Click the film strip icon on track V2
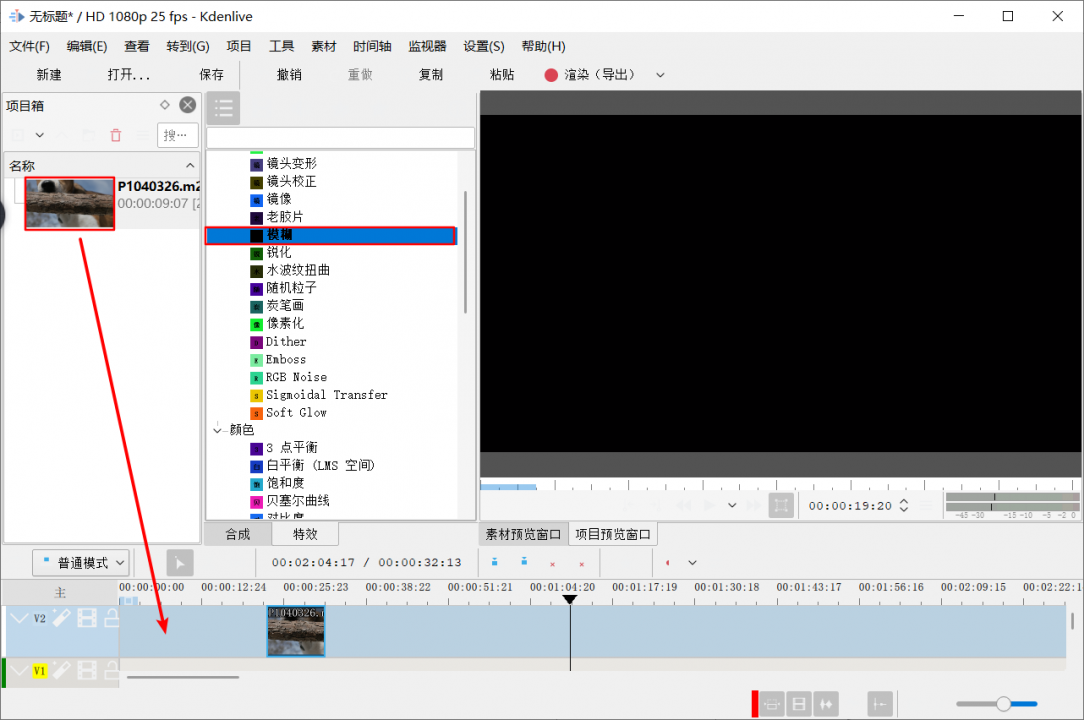Screen dimensions: 1084x720 (86, 619)
